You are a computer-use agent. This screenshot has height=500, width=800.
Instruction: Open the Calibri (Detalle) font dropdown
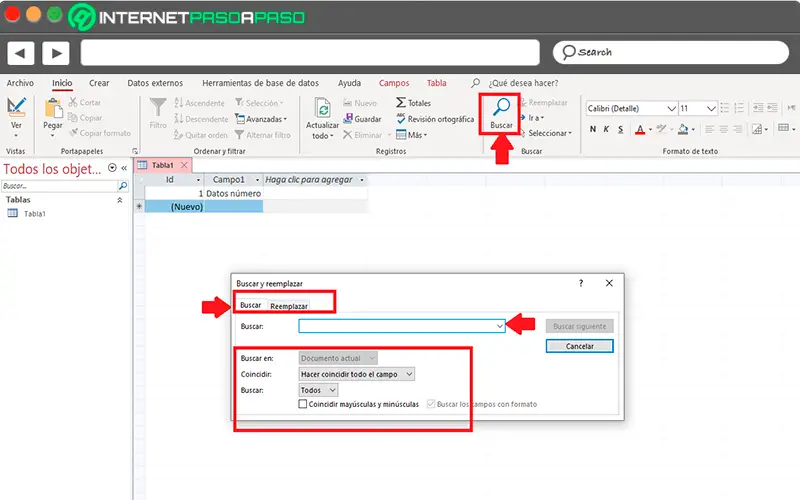(671, 108)
